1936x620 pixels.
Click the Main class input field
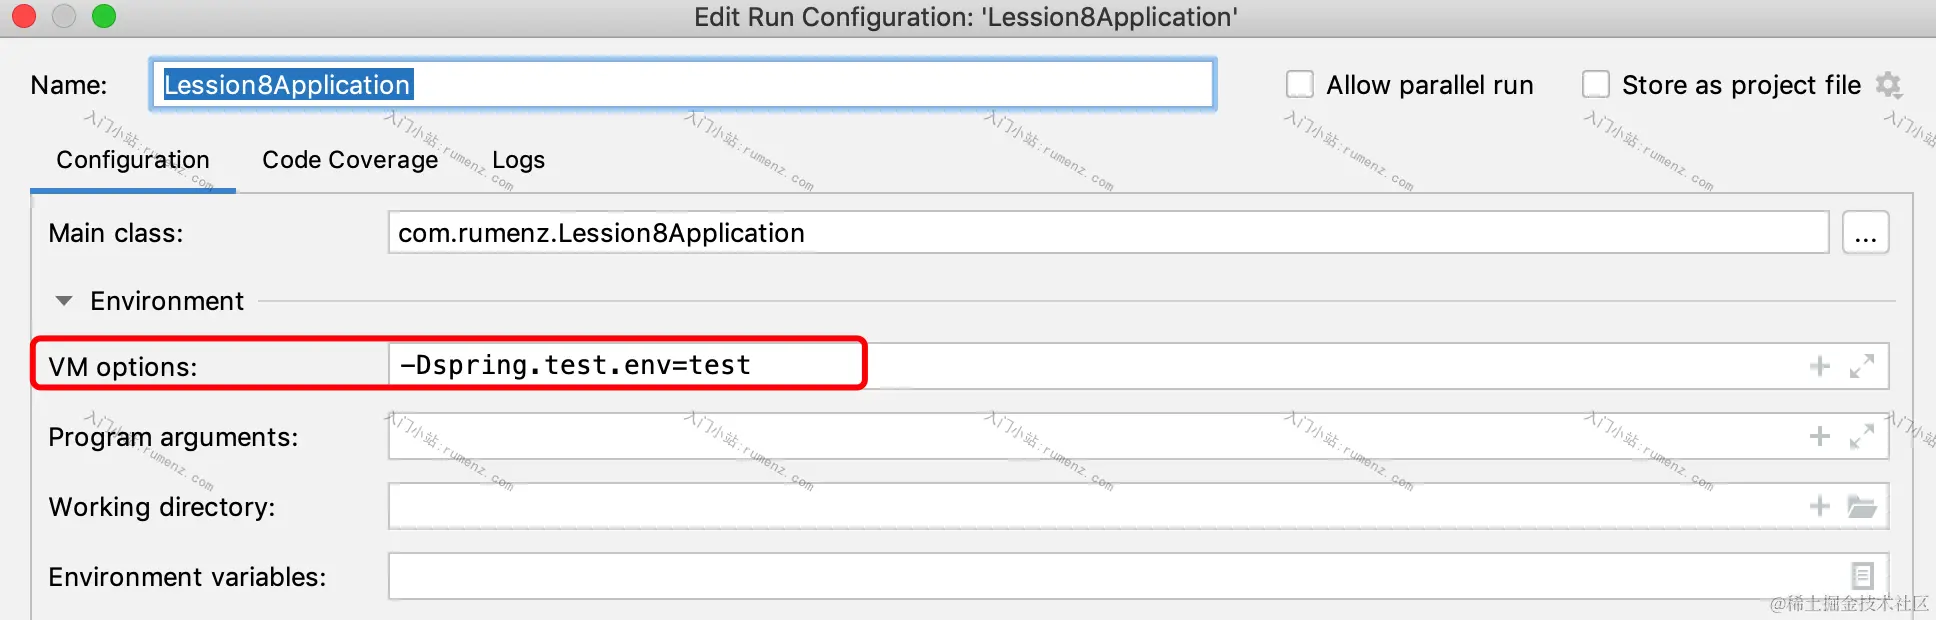click(1108, 232)
